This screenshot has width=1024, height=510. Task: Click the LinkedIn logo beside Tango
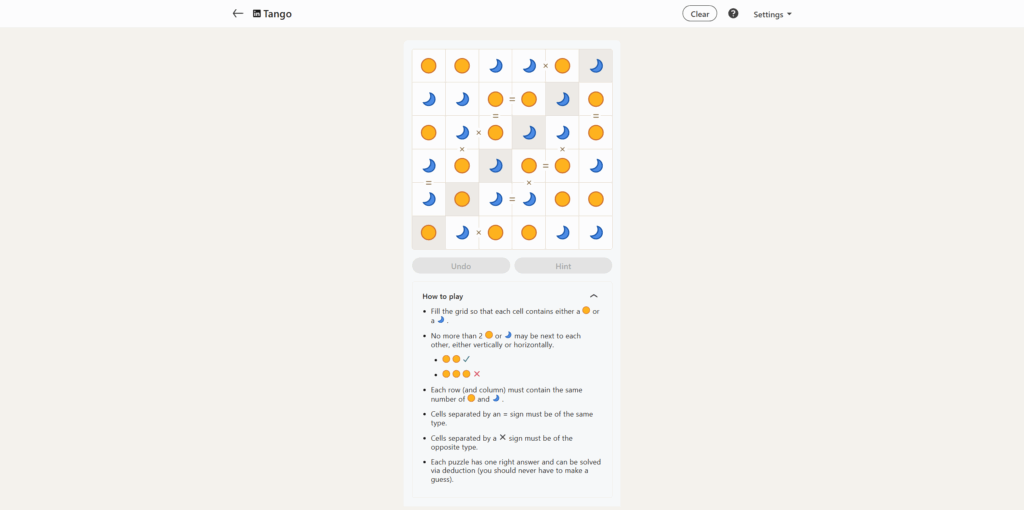pos(257,14)
